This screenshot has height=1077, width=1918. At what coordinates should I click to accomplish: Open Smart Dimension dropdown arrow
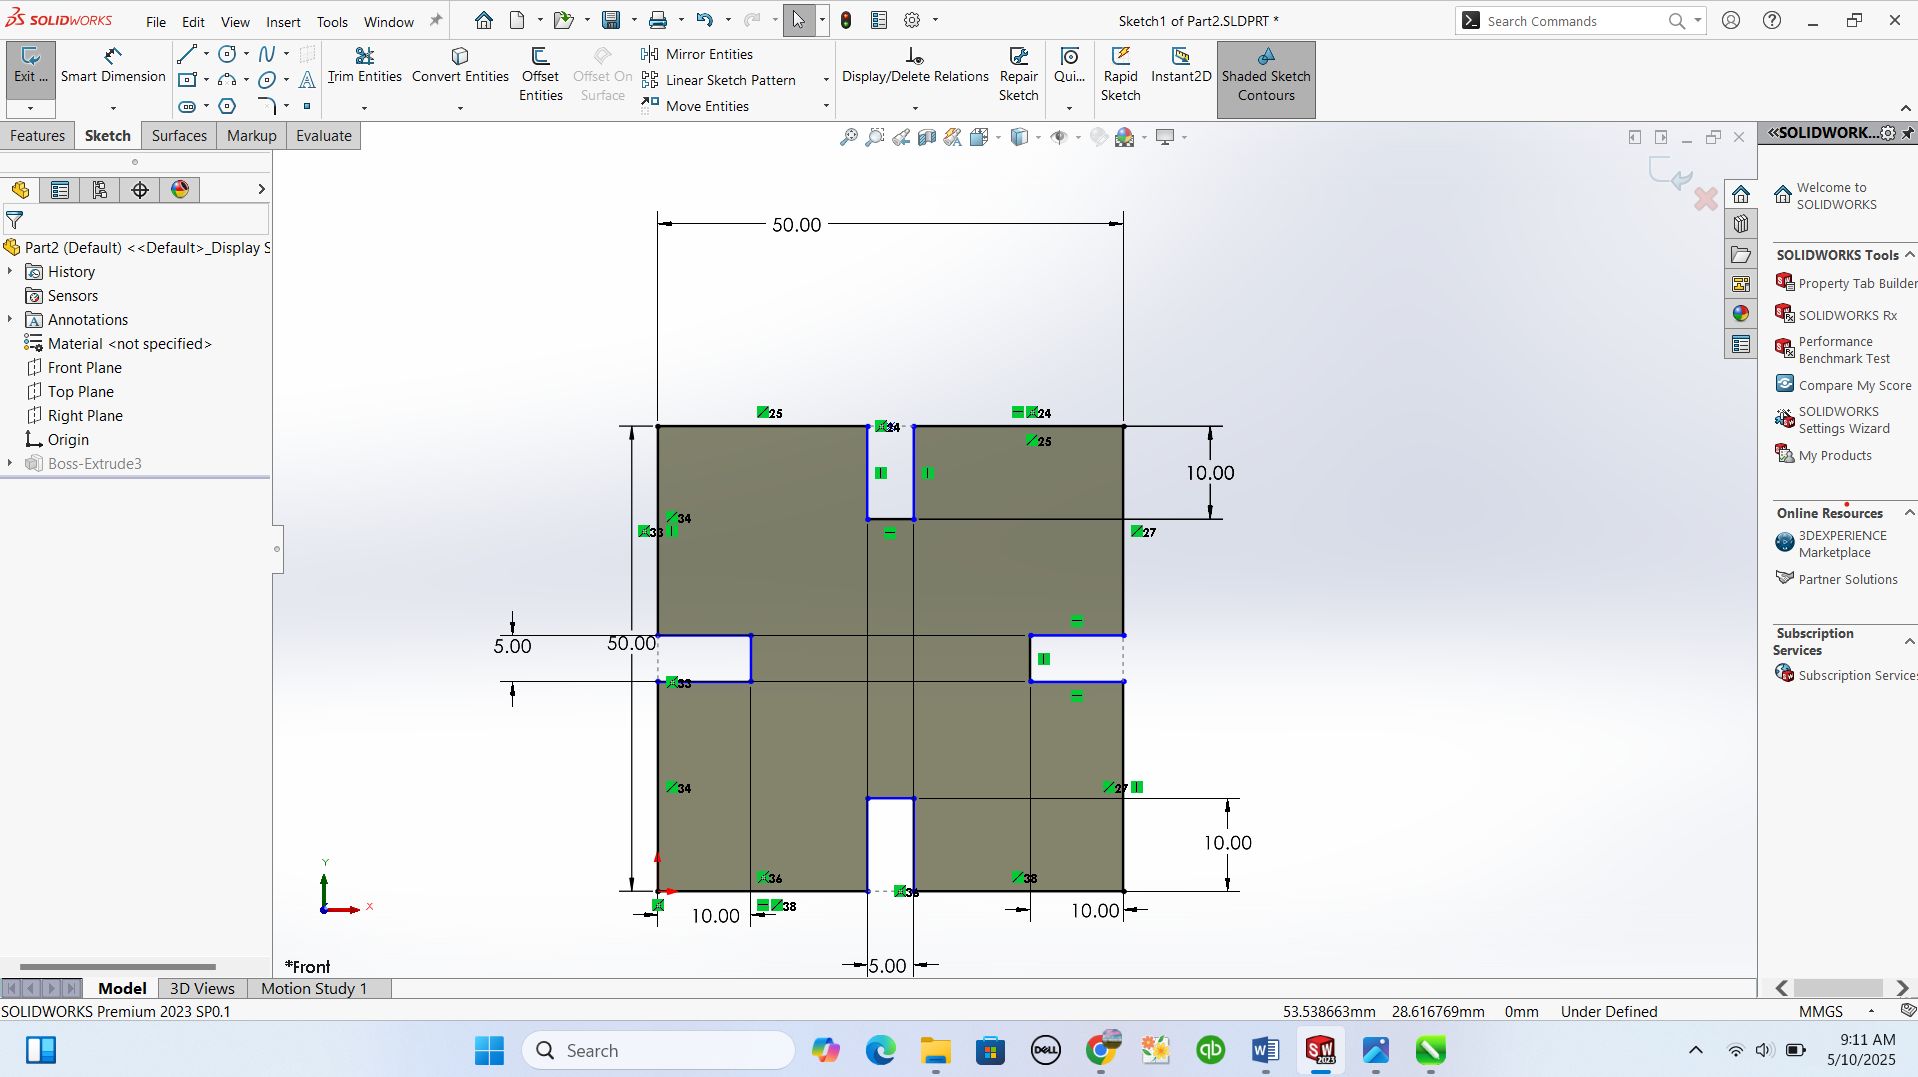pos(113,108)
